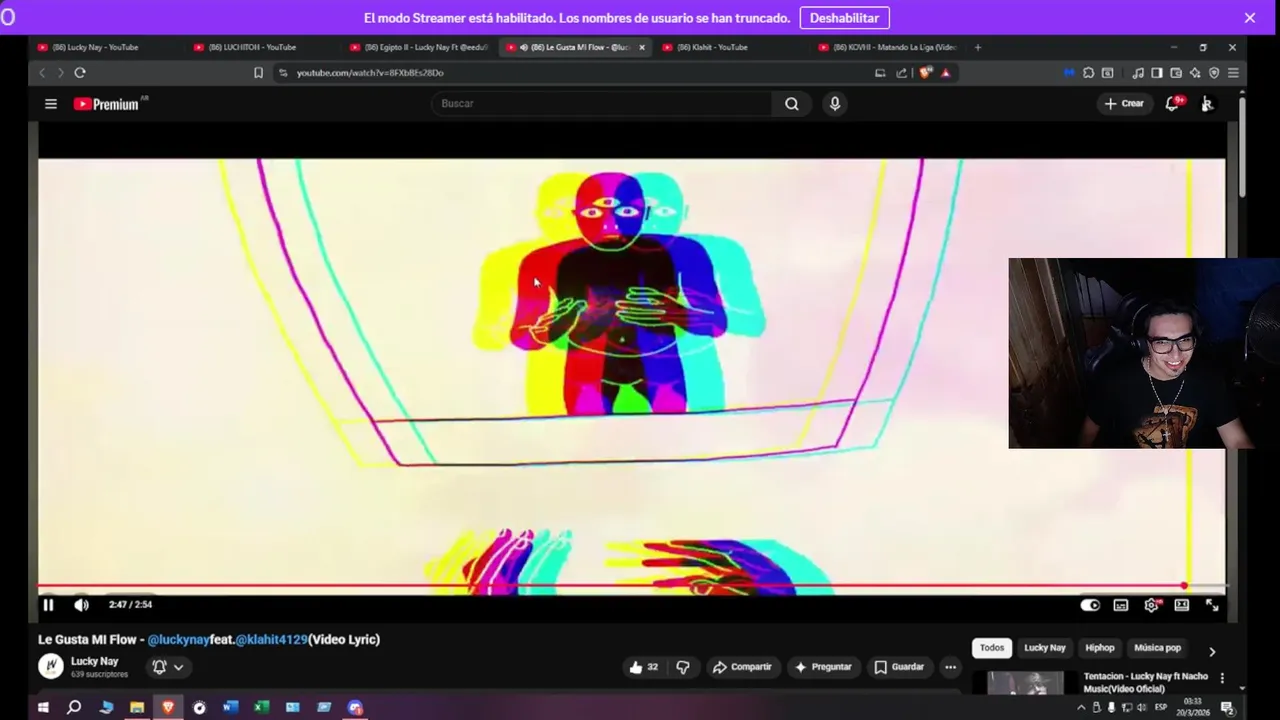Dismiss the streamer mode banner
This screenshot has height=720, width=1280.
point(1250,18)
